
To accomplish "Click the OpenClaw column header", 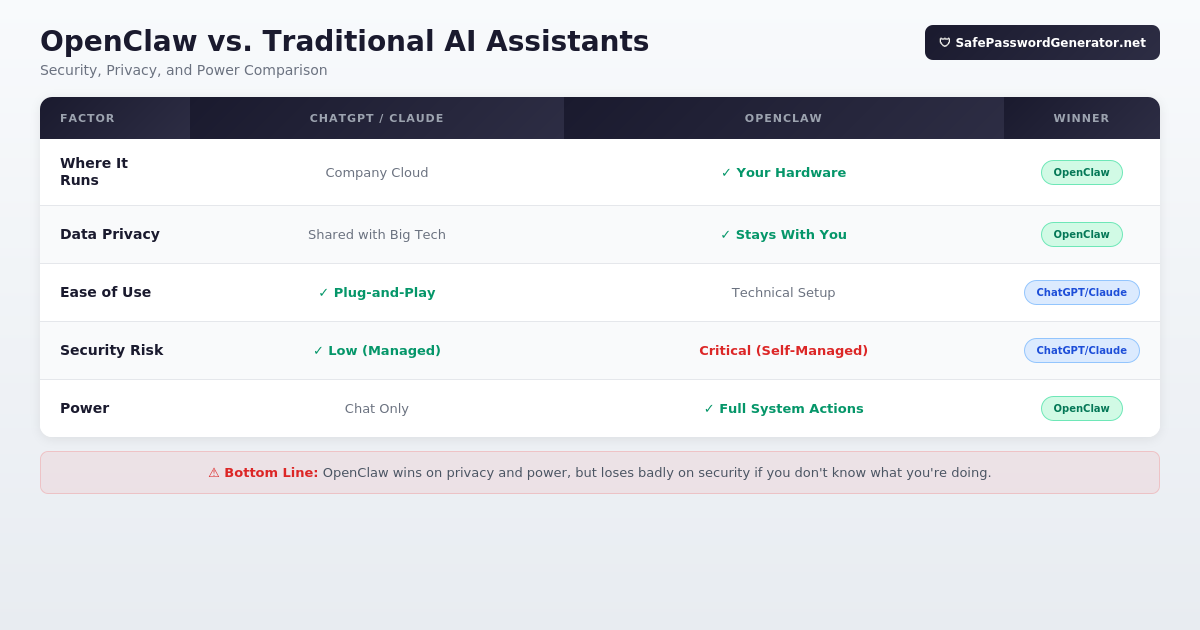I will tap(783, 119).
